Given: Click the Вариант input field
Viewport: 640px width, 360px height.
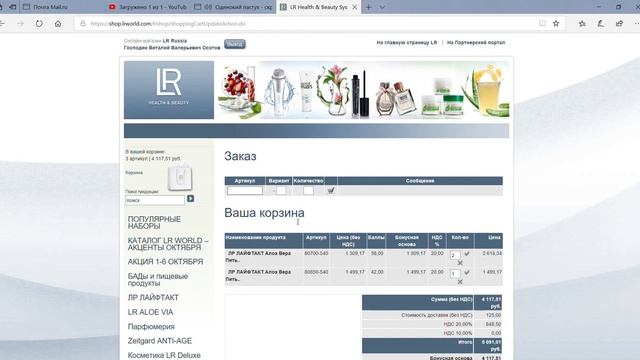Looking at the screenshot, I should coord(281,191).
